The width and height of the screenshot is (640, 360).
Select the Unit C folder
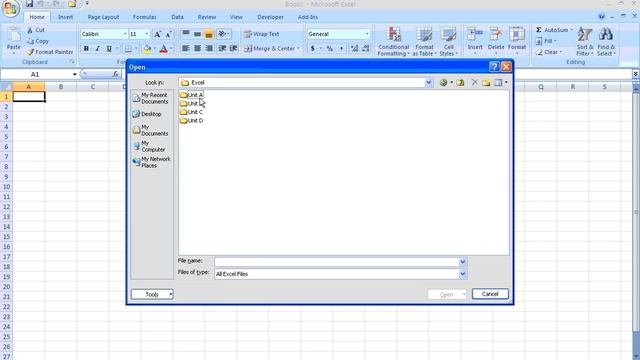(x=191, y=112)
